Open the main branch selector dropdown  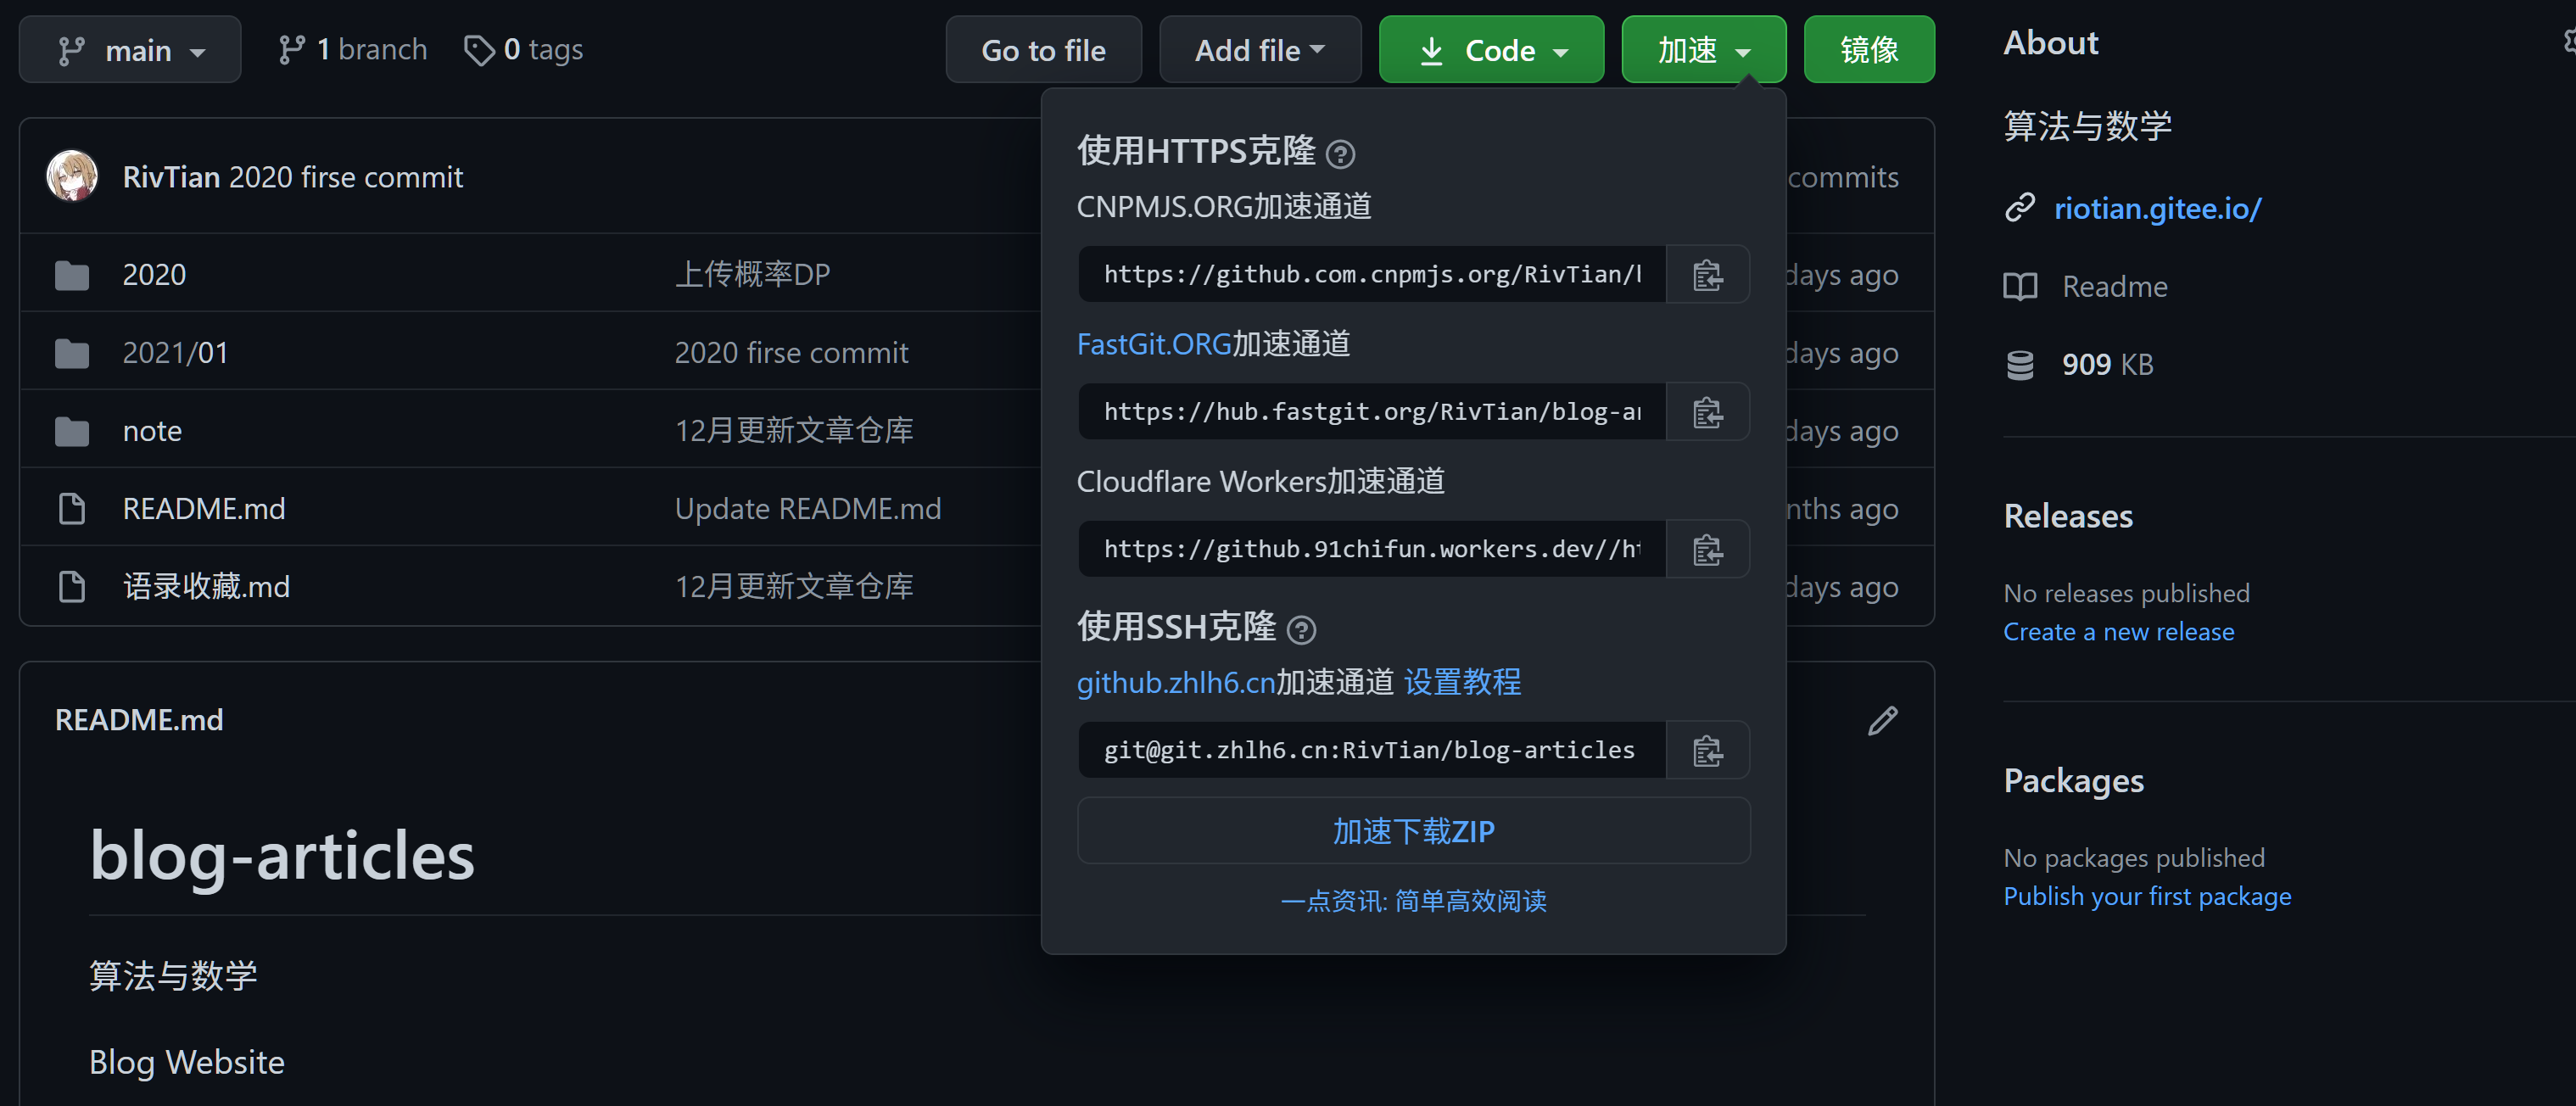click(x=130, y=50)
